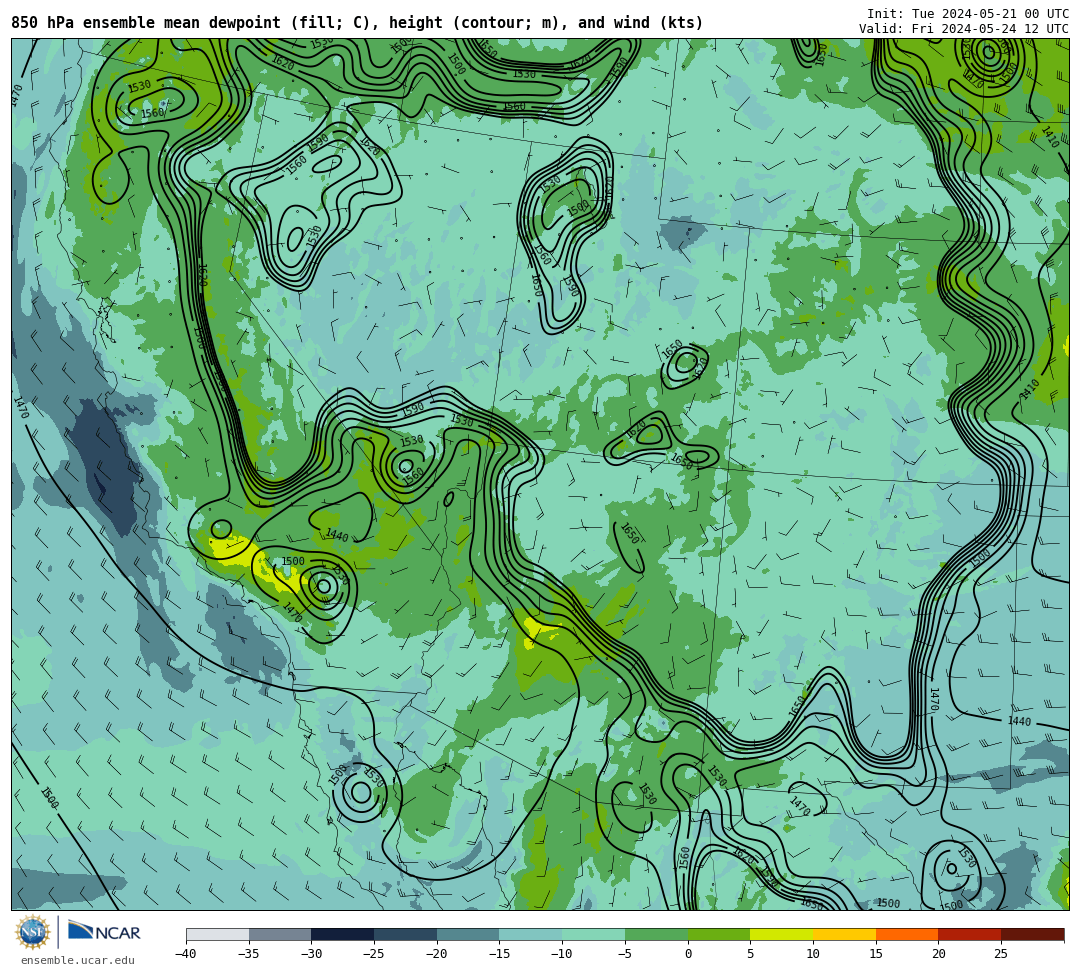
Task: Click the gray-blue colorbar swatch between -35 and -30
Action: tap(280, 934)
